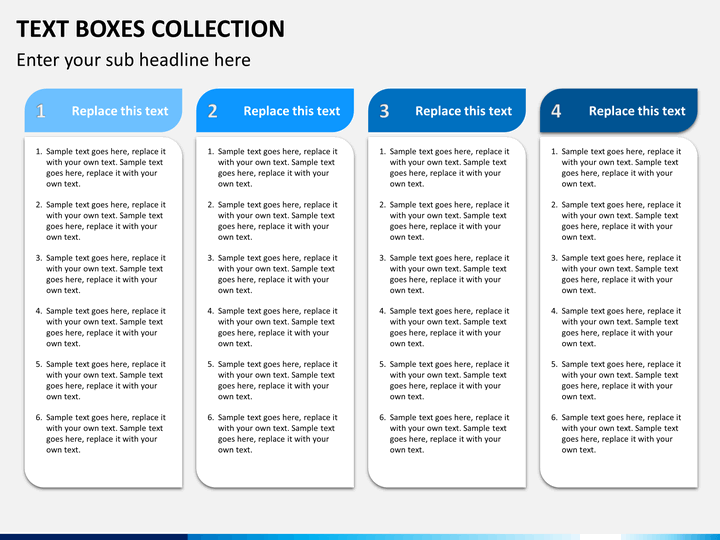This screenshot has width=720, height=540.
Task: Click list item 6 in the first column
Action: (101, 433)
